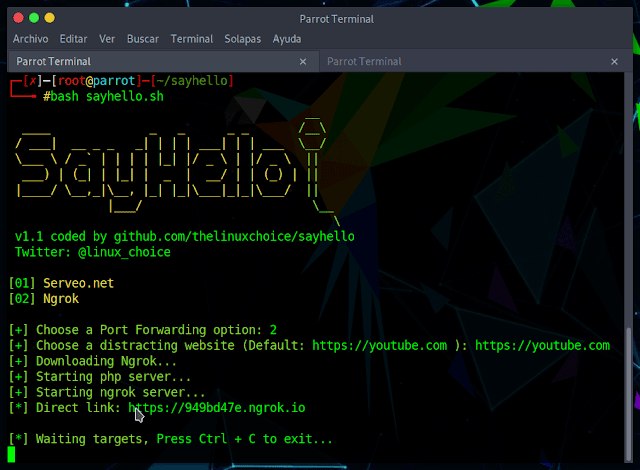Click the @linux_choice Twitter handle
Viewport: 640px width, 470px height.
click(x=124, y=252)
